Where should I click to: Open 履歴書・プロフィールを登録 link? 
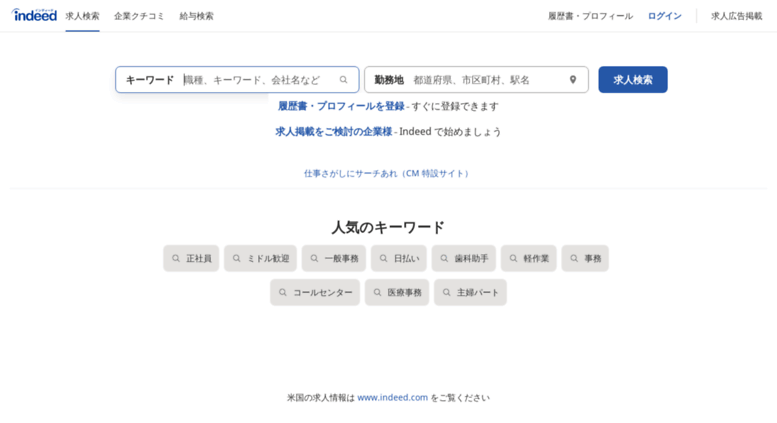[x=341, y=106]
